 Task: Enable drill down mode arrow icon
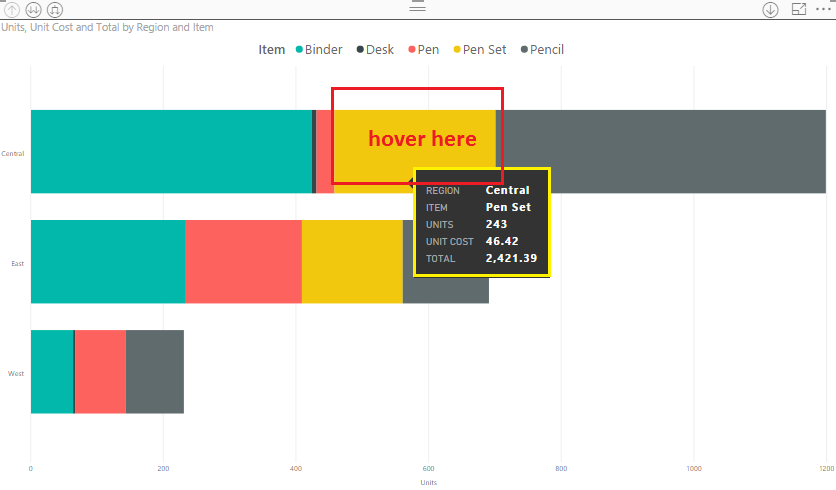(x=770, y=10)
